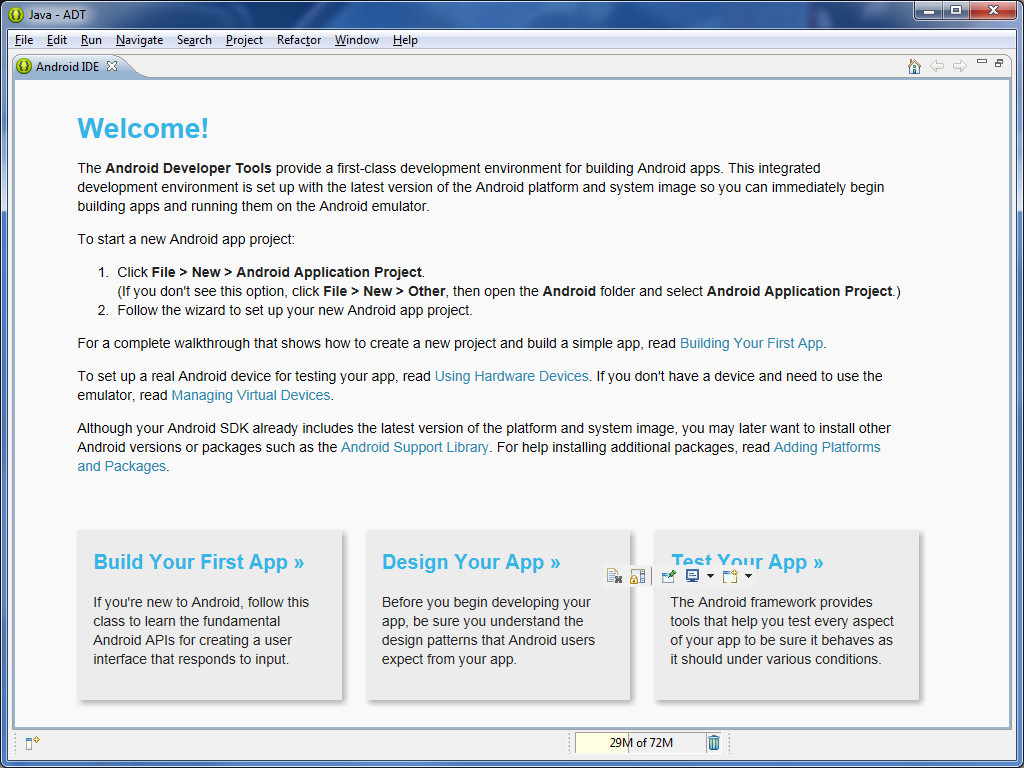The height and width of the screenshot is (768, 1024).
Task: Expand the Display Selected Console dropdown arrow
Action: coord(711,576)
